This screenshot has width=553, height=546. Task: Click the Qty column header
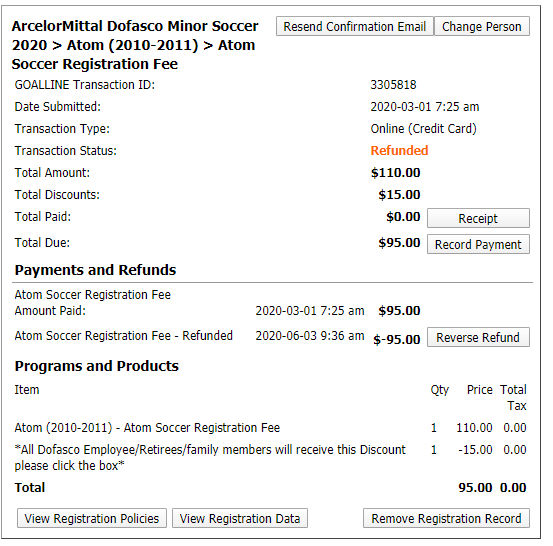(x=439, y=390)
